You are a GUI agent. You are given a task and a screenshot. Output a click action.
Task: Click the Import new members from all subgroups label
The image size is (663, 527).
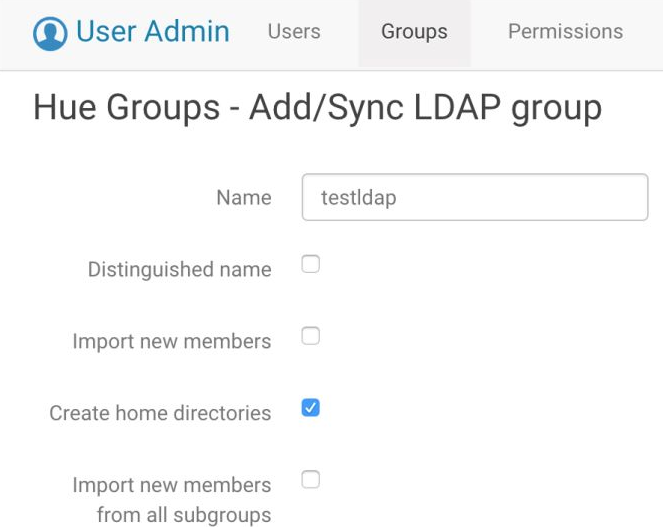[x=171, y=500]
